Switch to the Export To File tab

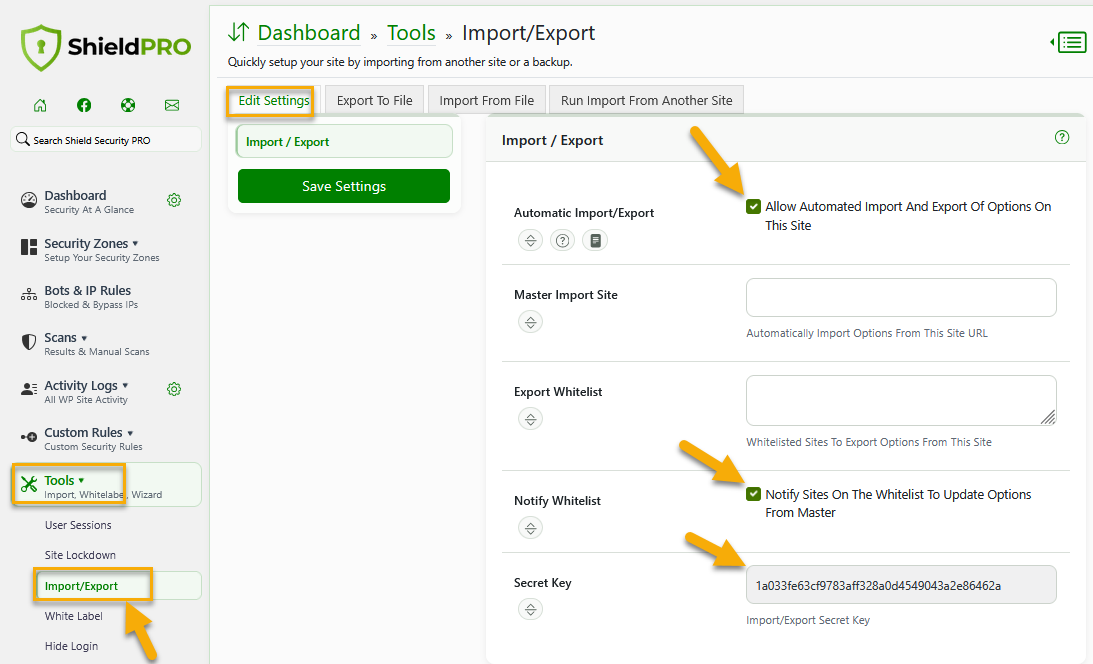[375, 101]
